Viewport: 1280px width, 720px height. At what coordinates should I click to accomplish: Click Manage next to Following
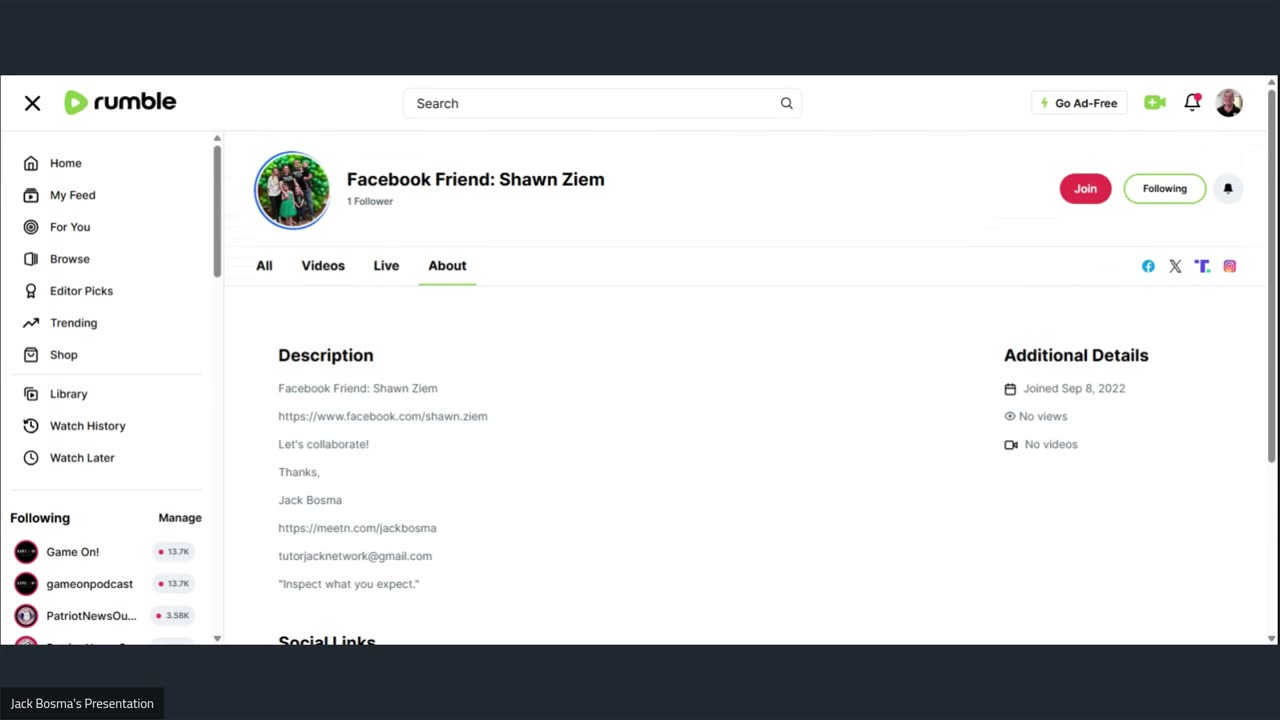pos(180,518)
